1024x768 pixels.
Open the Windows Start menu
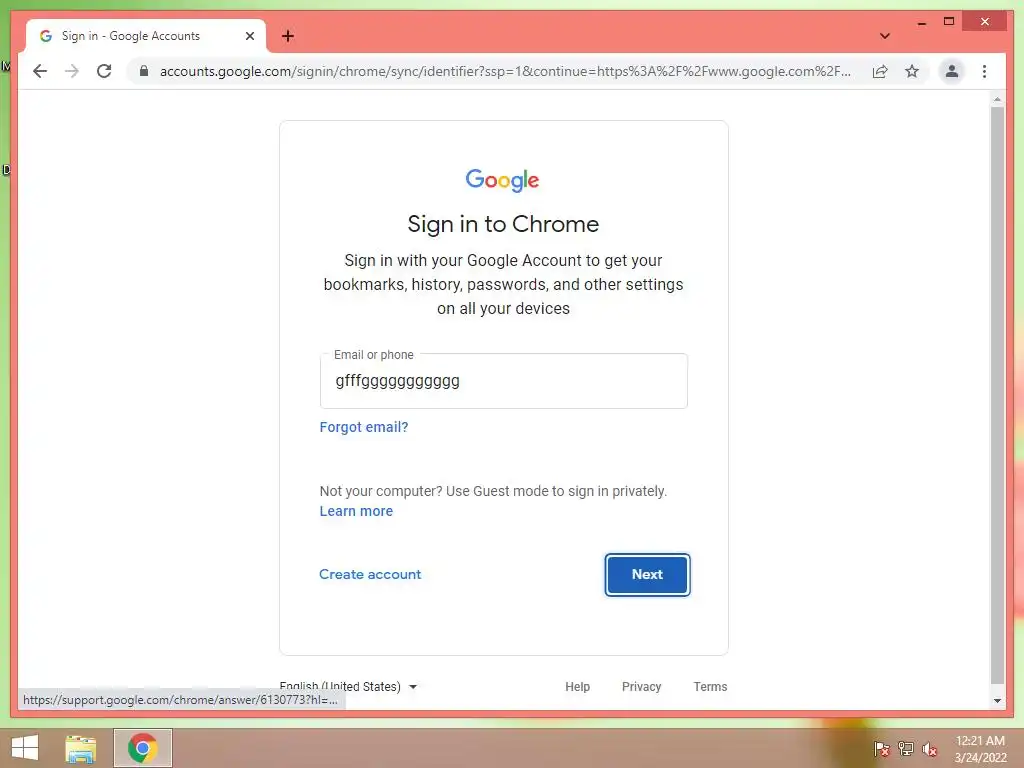click(x=25, y=748)
